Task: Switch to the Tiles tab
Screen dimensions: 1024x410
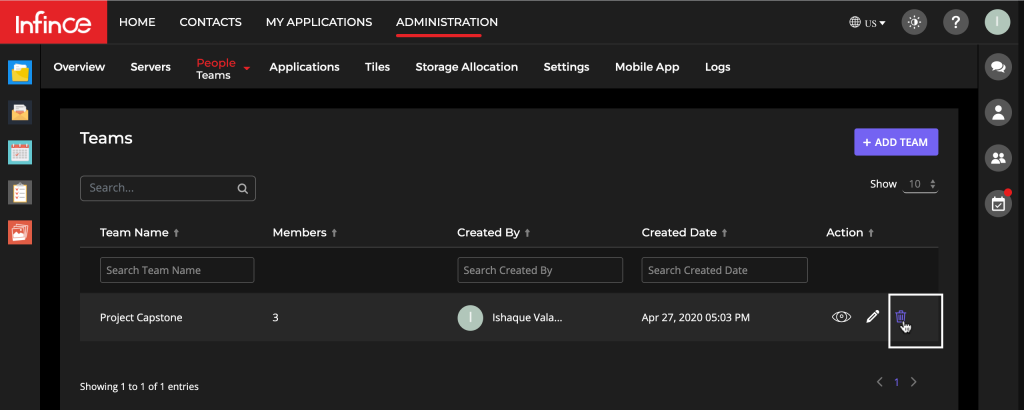Action: coord(377,67)
